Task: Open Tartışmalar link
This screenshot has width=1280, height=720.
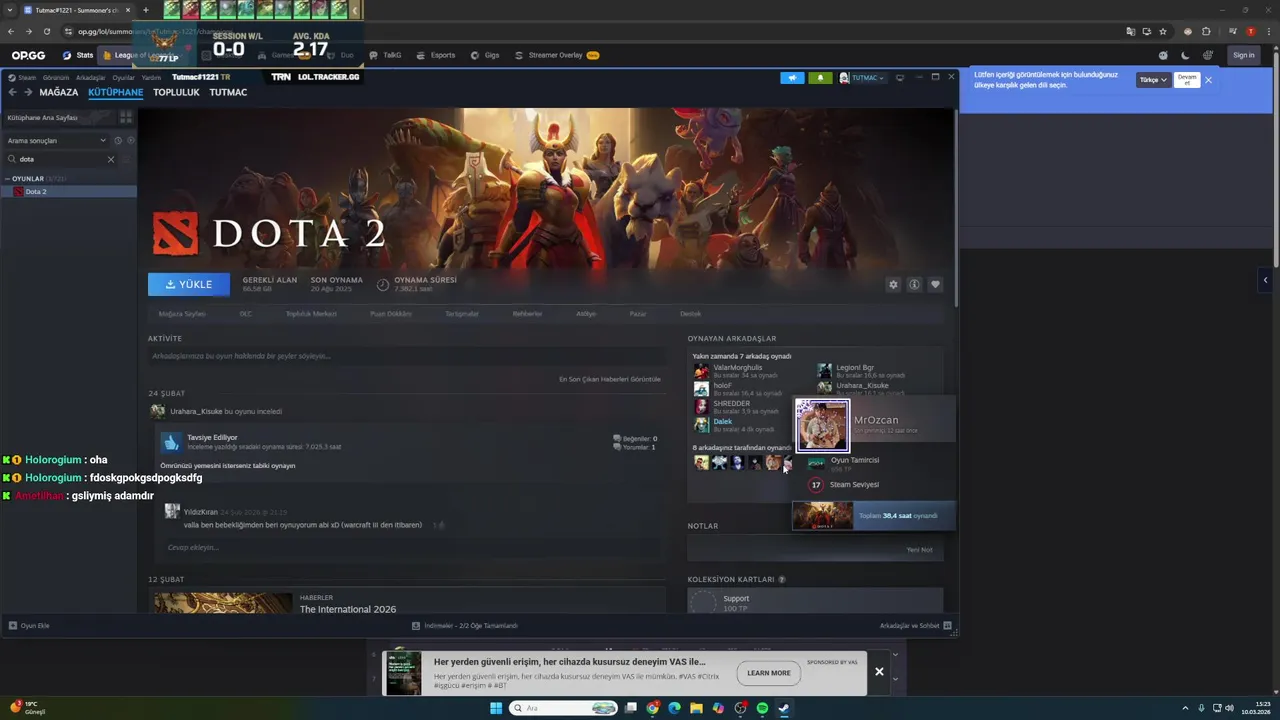Action: [x=462, y=314]
